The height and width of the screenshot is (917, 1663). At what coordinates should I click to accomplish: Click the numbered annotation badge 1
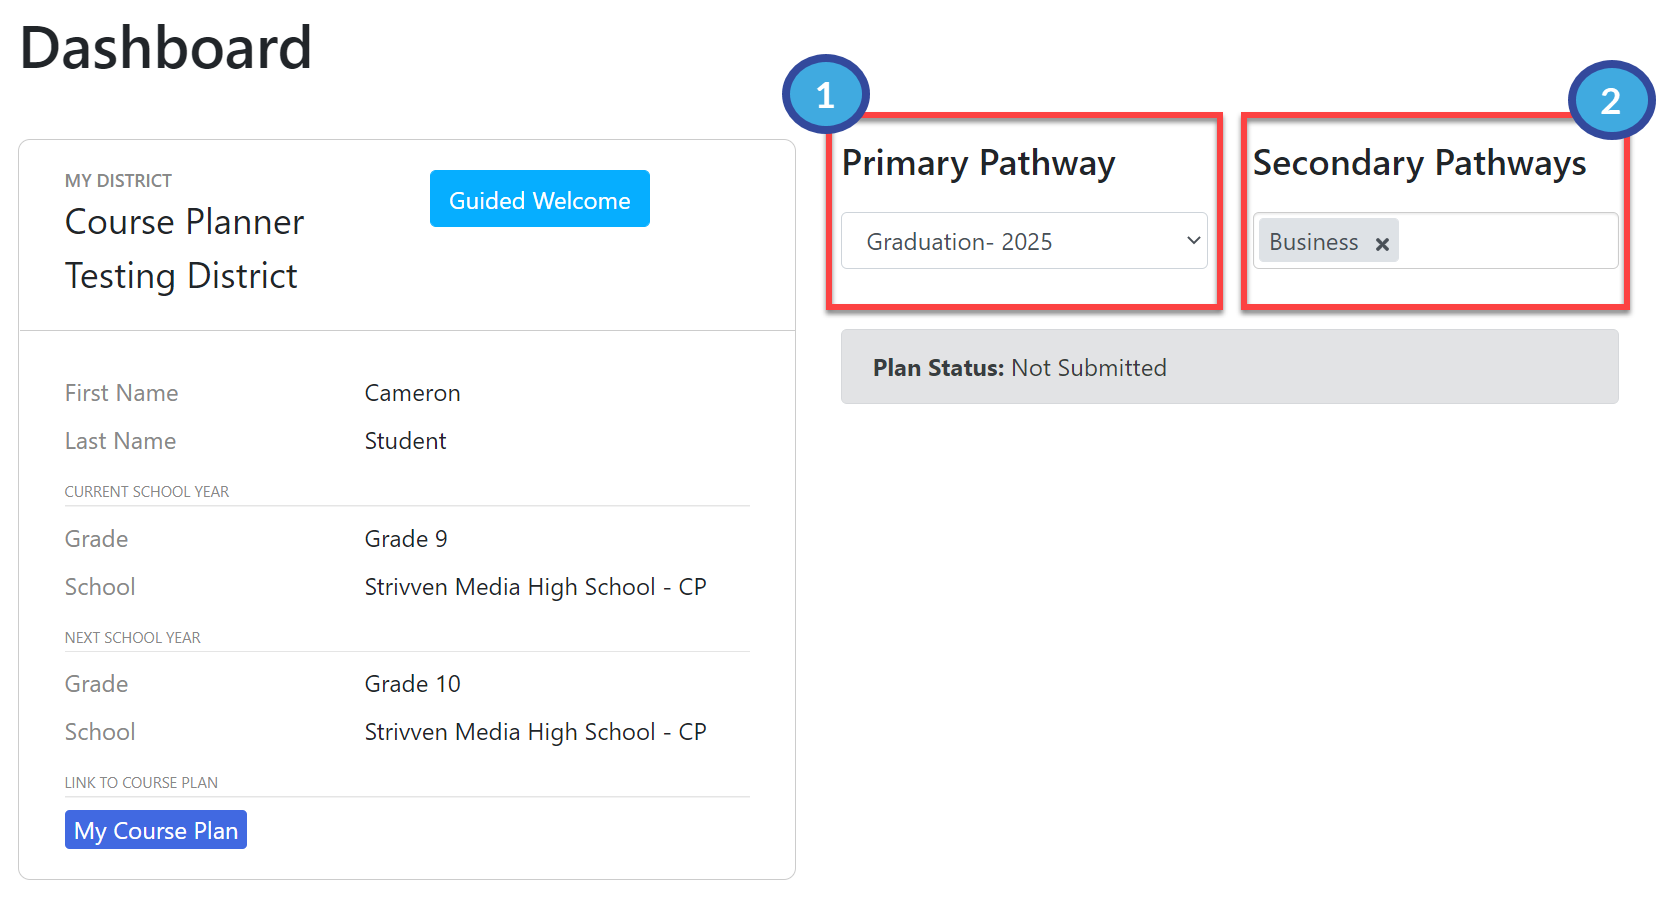(x=825, y=94)
